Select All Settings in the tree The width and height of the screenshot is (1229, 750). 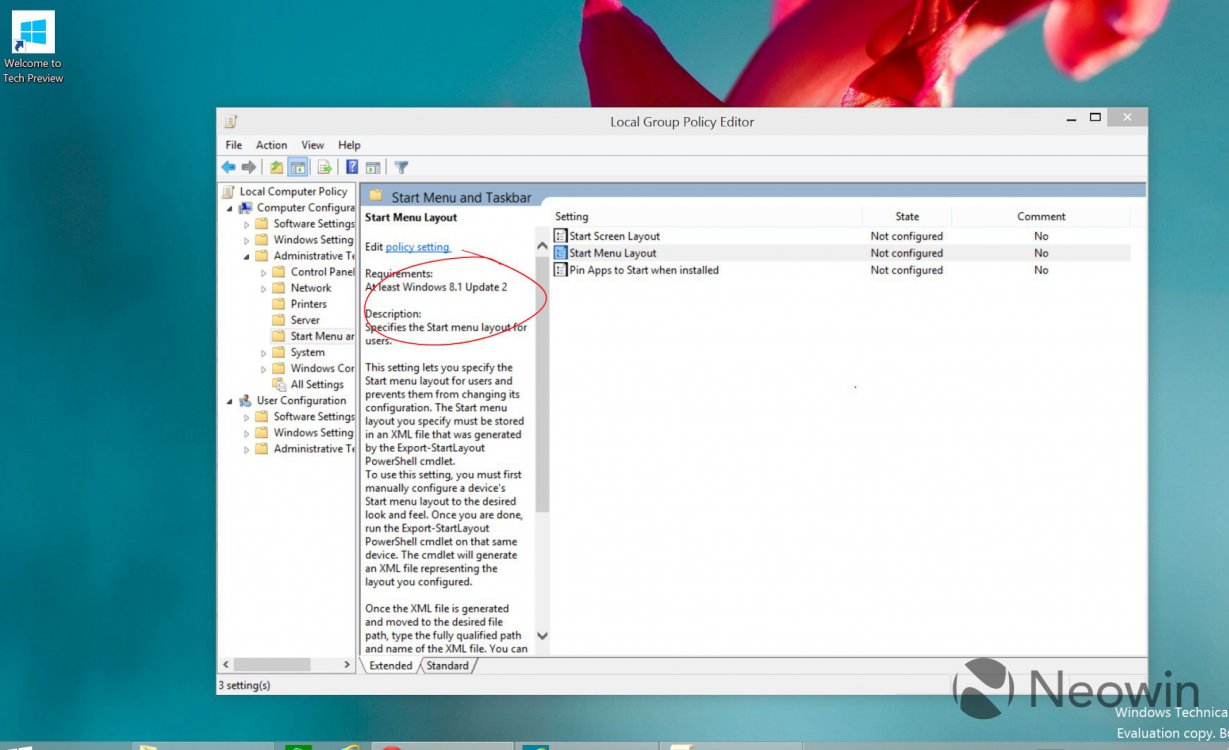tap(317, 385)
